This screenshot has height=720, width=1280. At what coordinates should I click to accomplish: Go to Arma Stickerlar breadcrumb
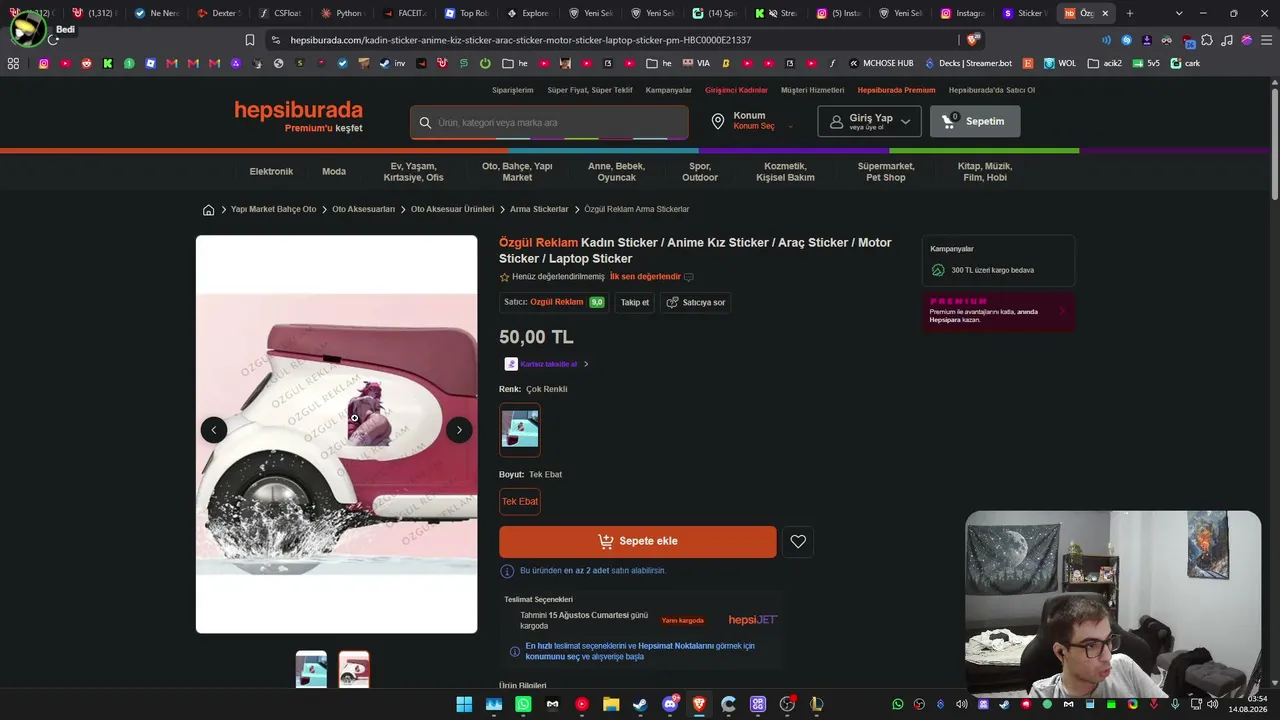click(x=539, y=209)
